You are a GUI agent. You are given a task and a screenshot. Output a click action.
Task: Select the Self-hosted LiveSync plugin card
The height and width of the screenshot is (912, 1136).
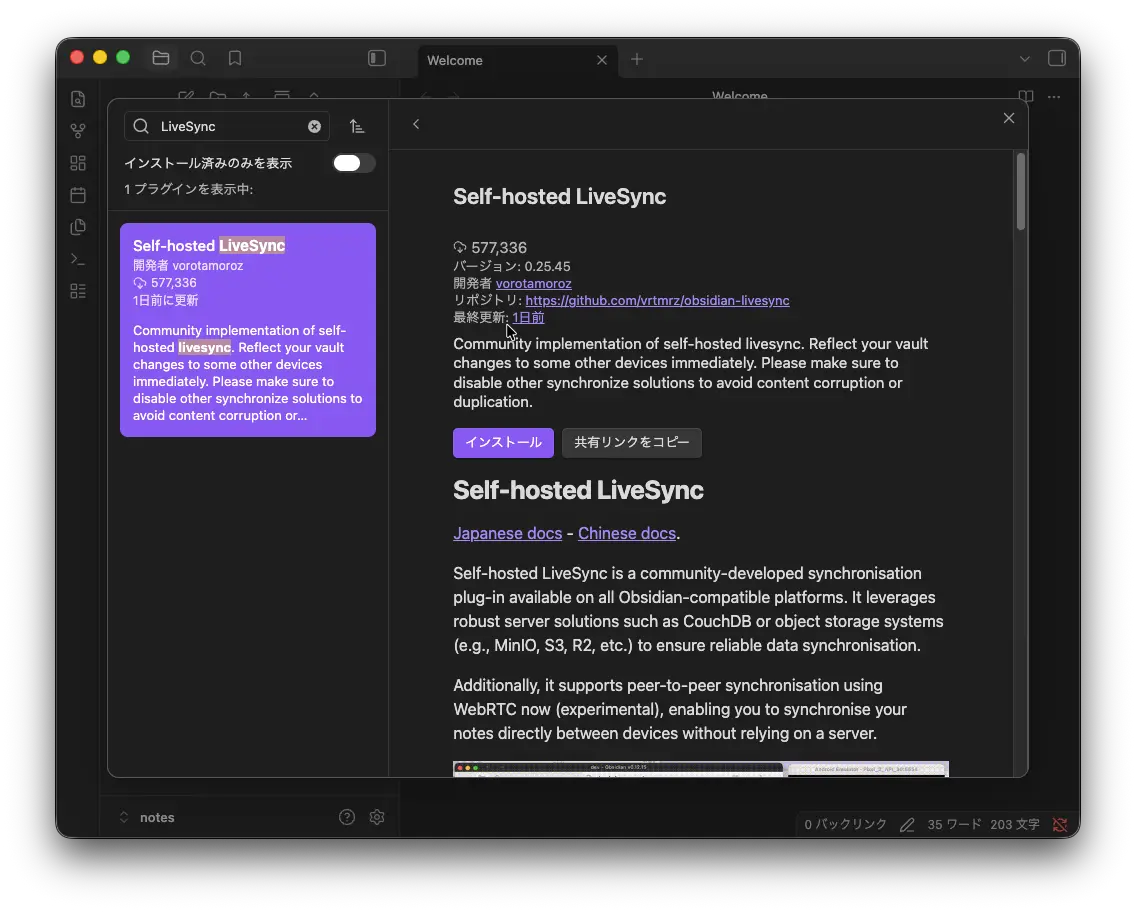248,330
